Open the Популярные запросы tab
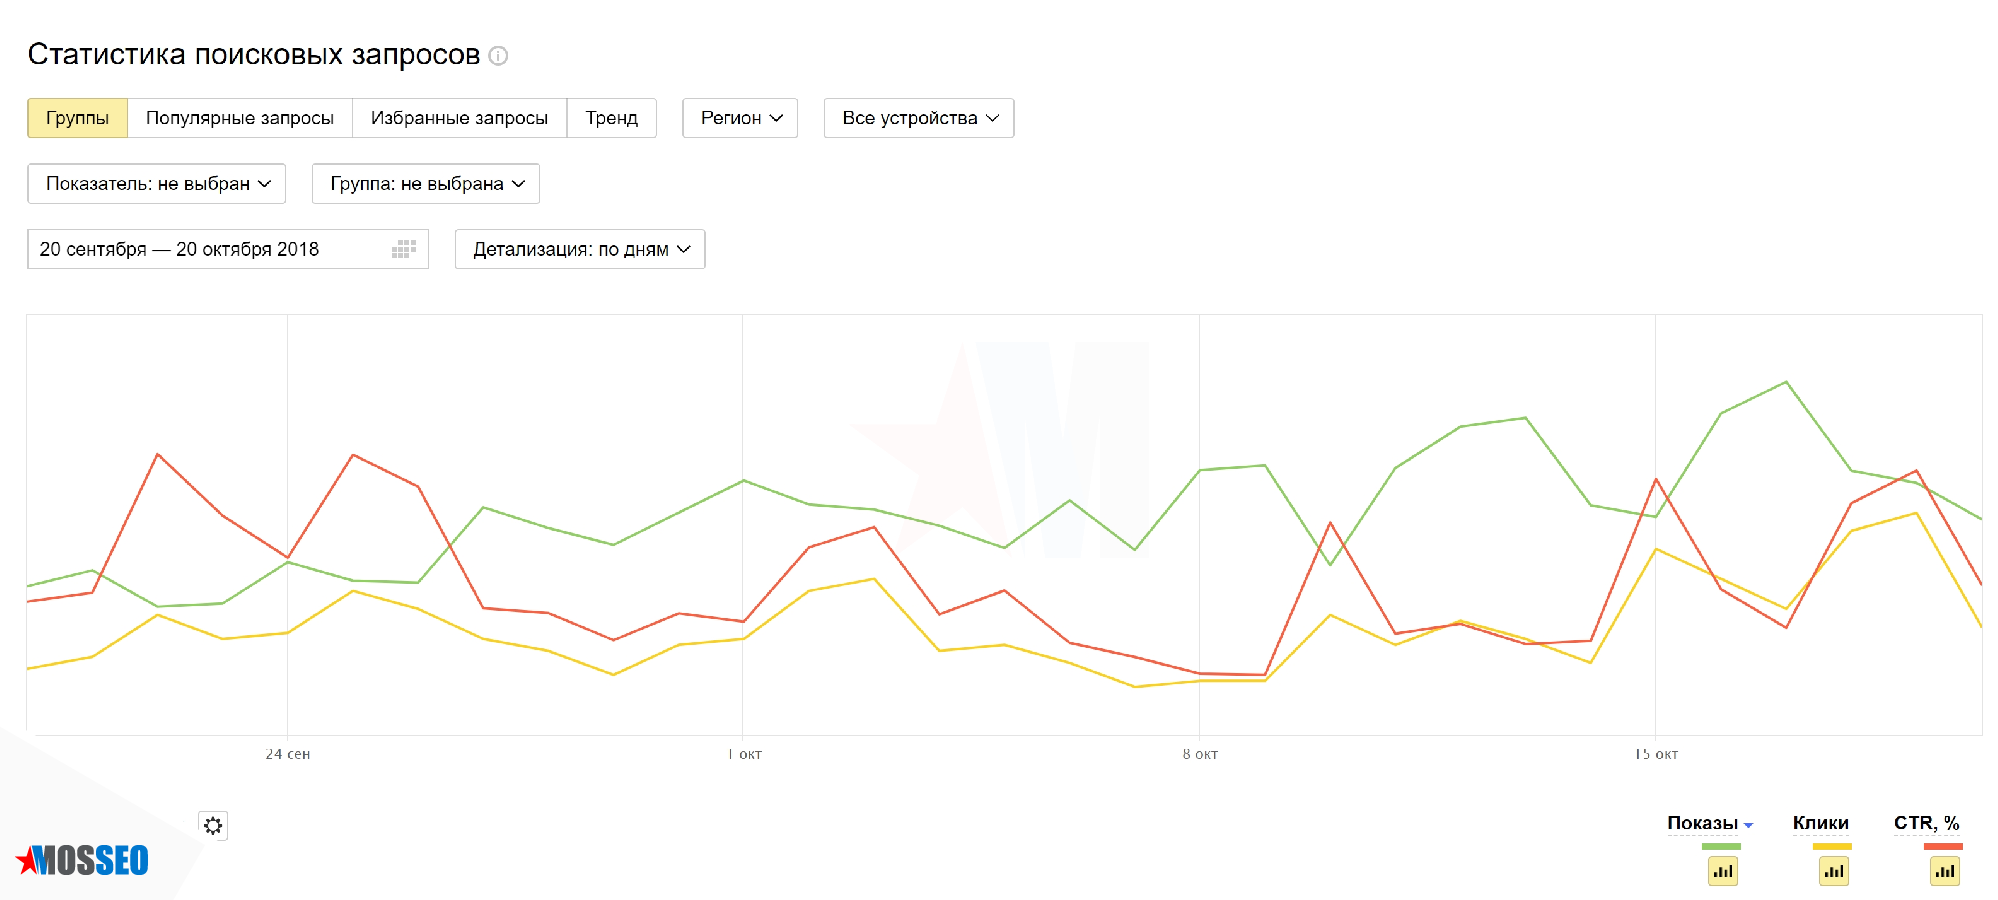1998x900 pixels. pos(240,118)
